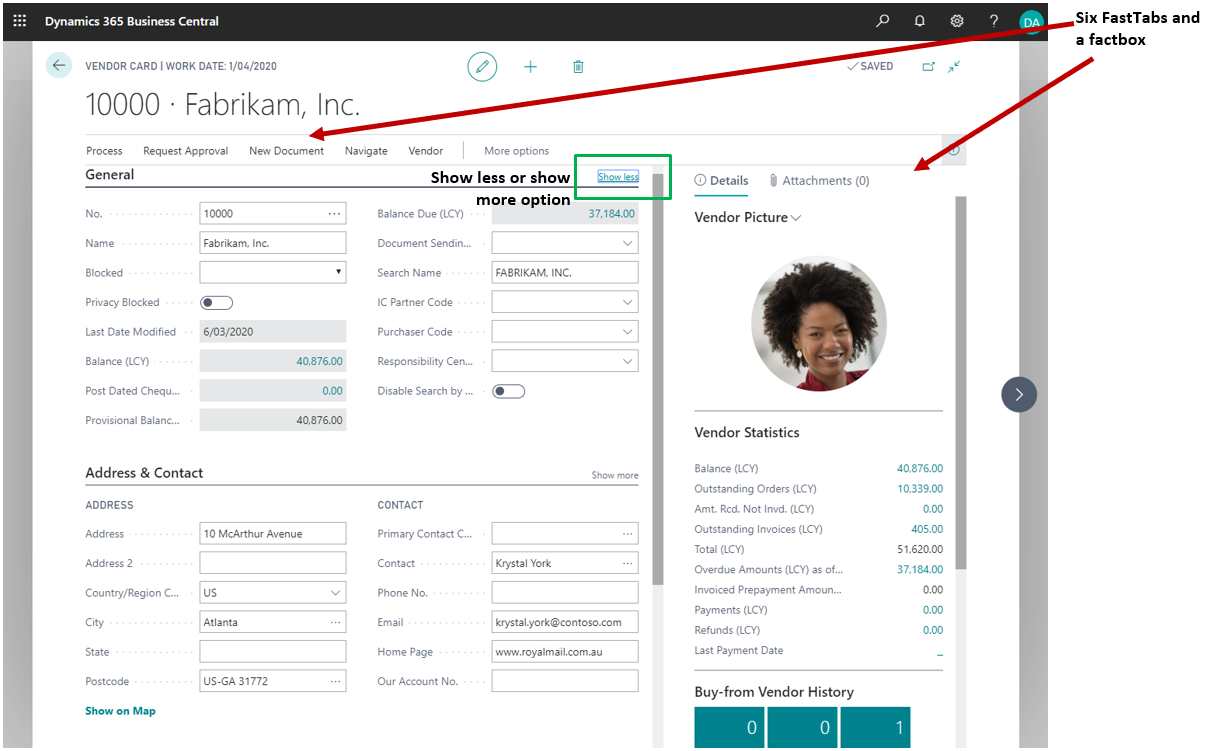Open the New Document menu
This screenshot has width=1214, height=751.
pyautogui.click(x=286, y=151)
